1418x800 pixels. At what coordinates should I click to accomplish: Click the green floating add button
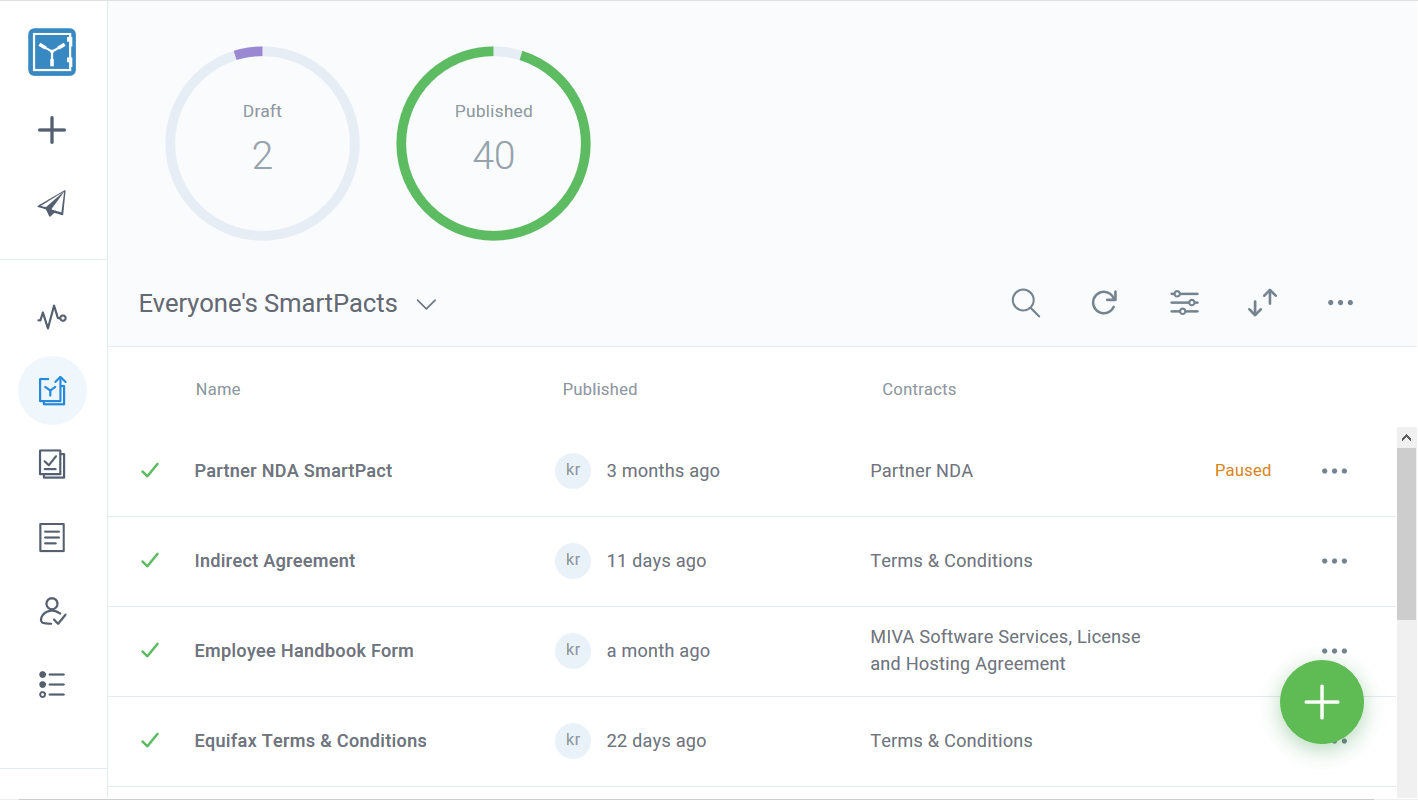[x=1322, y=702]
